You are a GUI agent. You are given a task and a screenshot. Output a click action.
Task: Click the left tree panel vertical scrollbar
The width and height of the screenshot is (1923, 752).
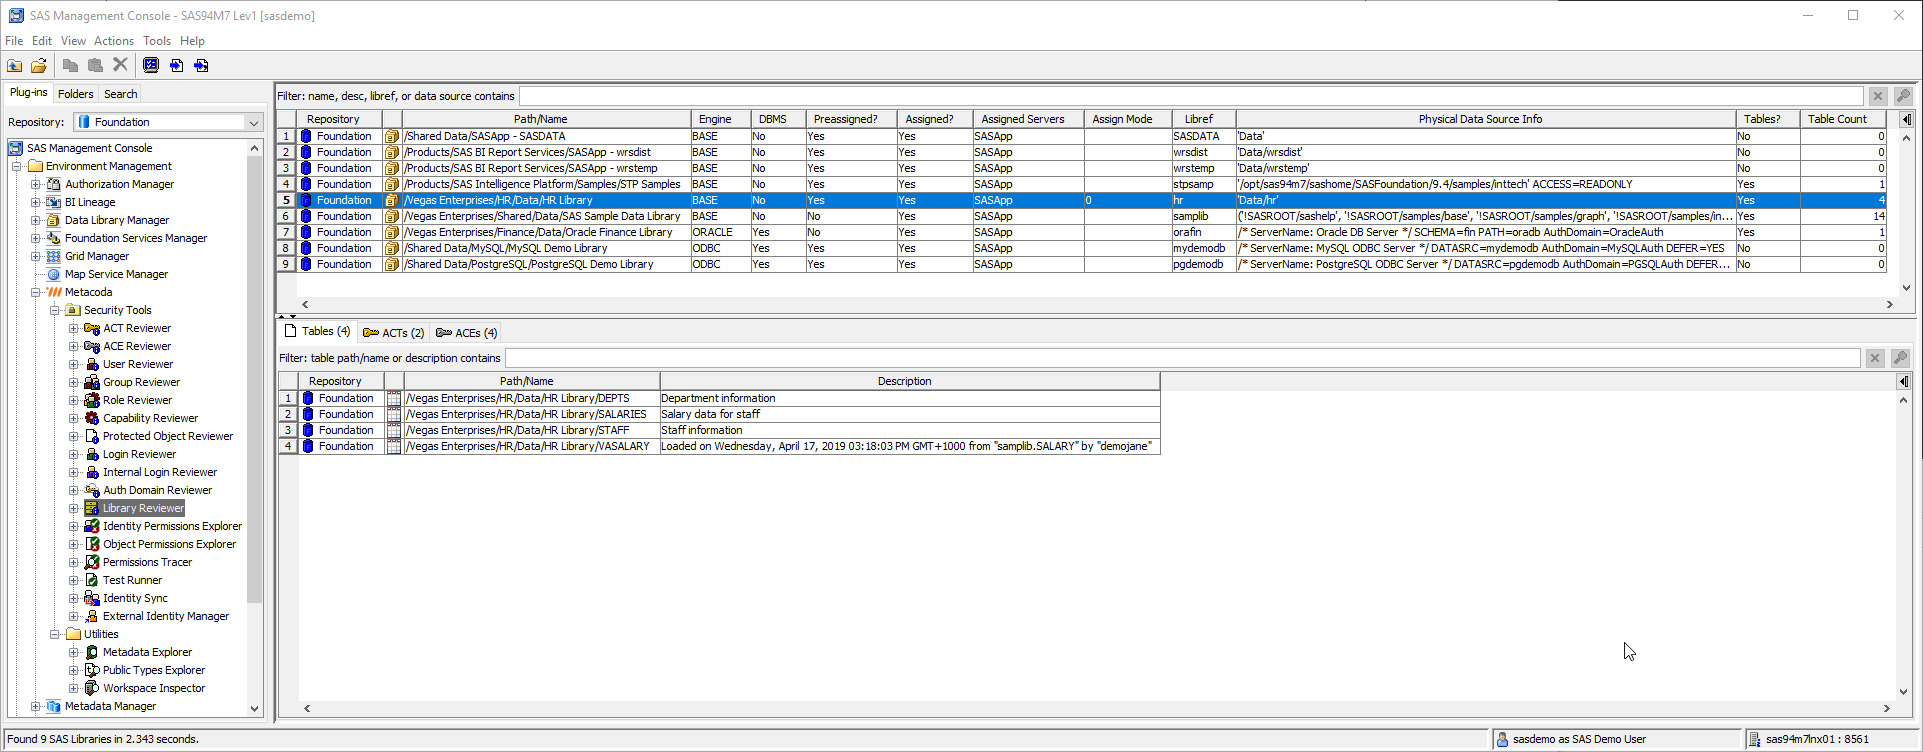254,428
